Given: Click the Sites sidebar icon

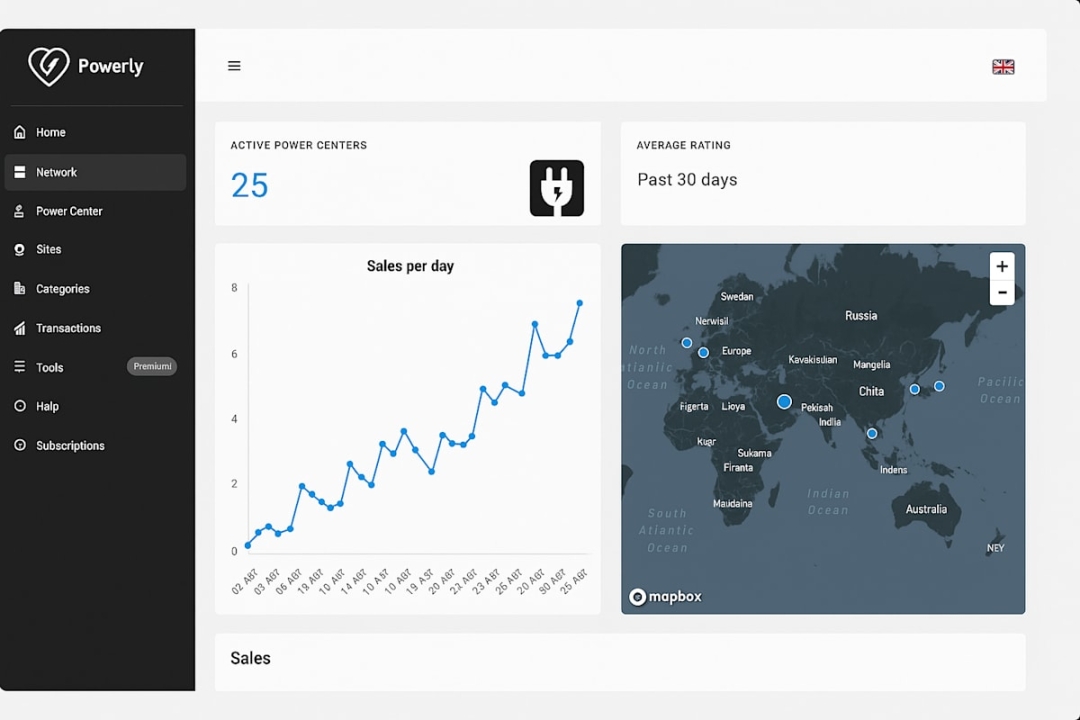Looking at the screenshot, I should pyautogui.click(x=19, y=249).
